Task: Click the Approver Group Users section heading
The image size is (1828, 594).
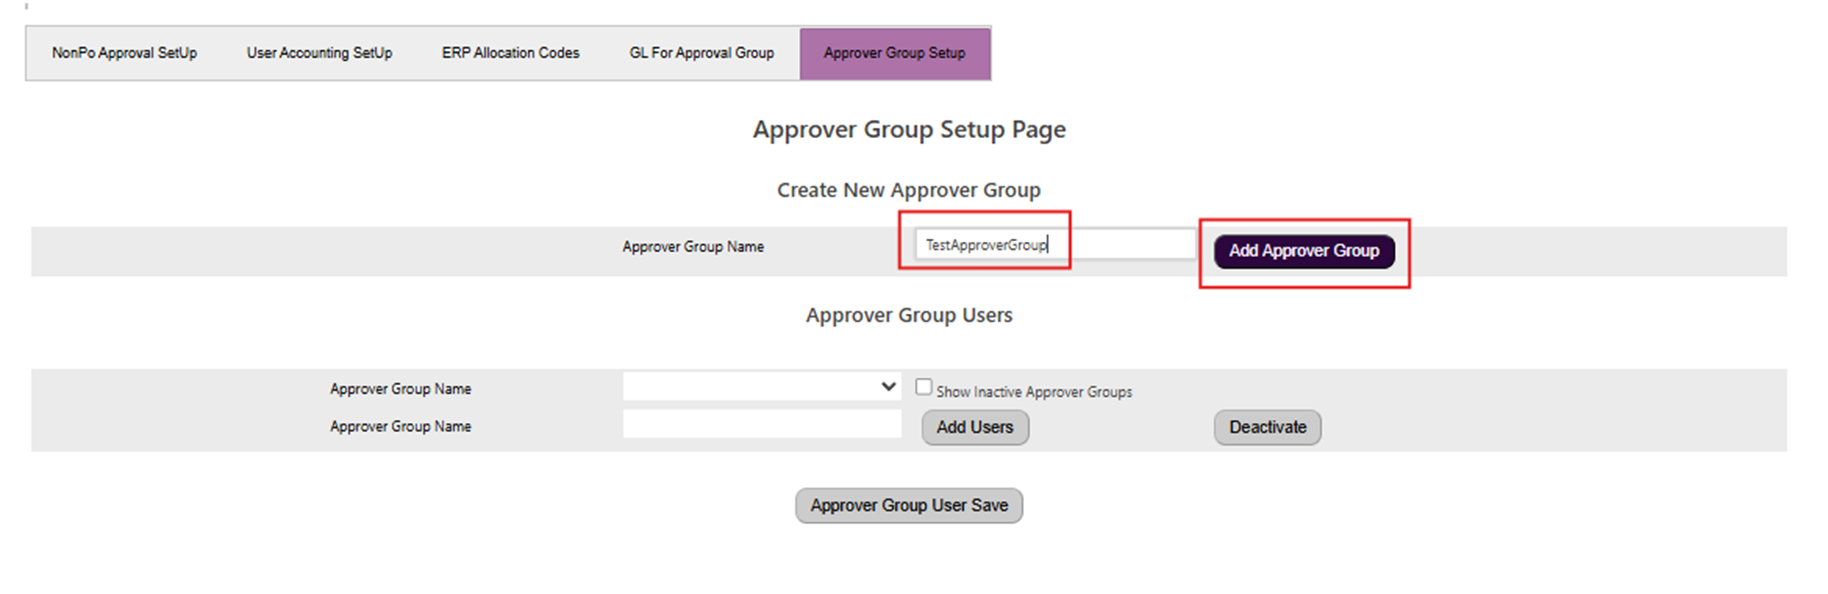Action: 908,315
